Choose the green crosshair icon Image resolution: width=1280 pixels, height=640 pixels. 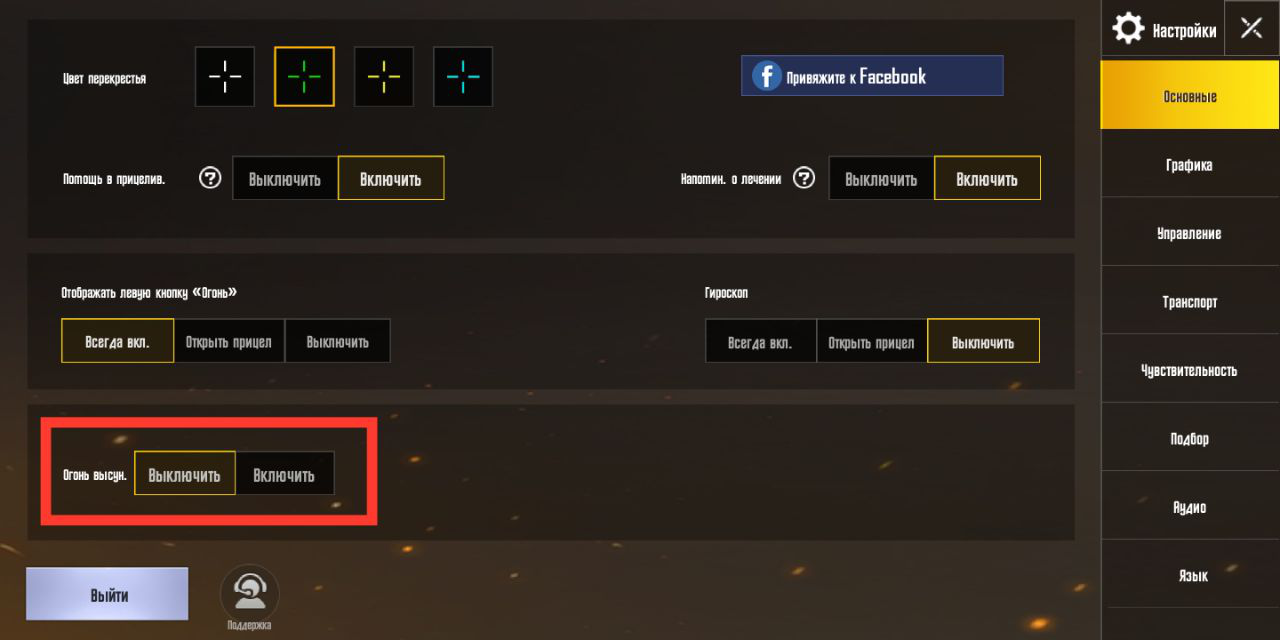click(x=304, y=76)
